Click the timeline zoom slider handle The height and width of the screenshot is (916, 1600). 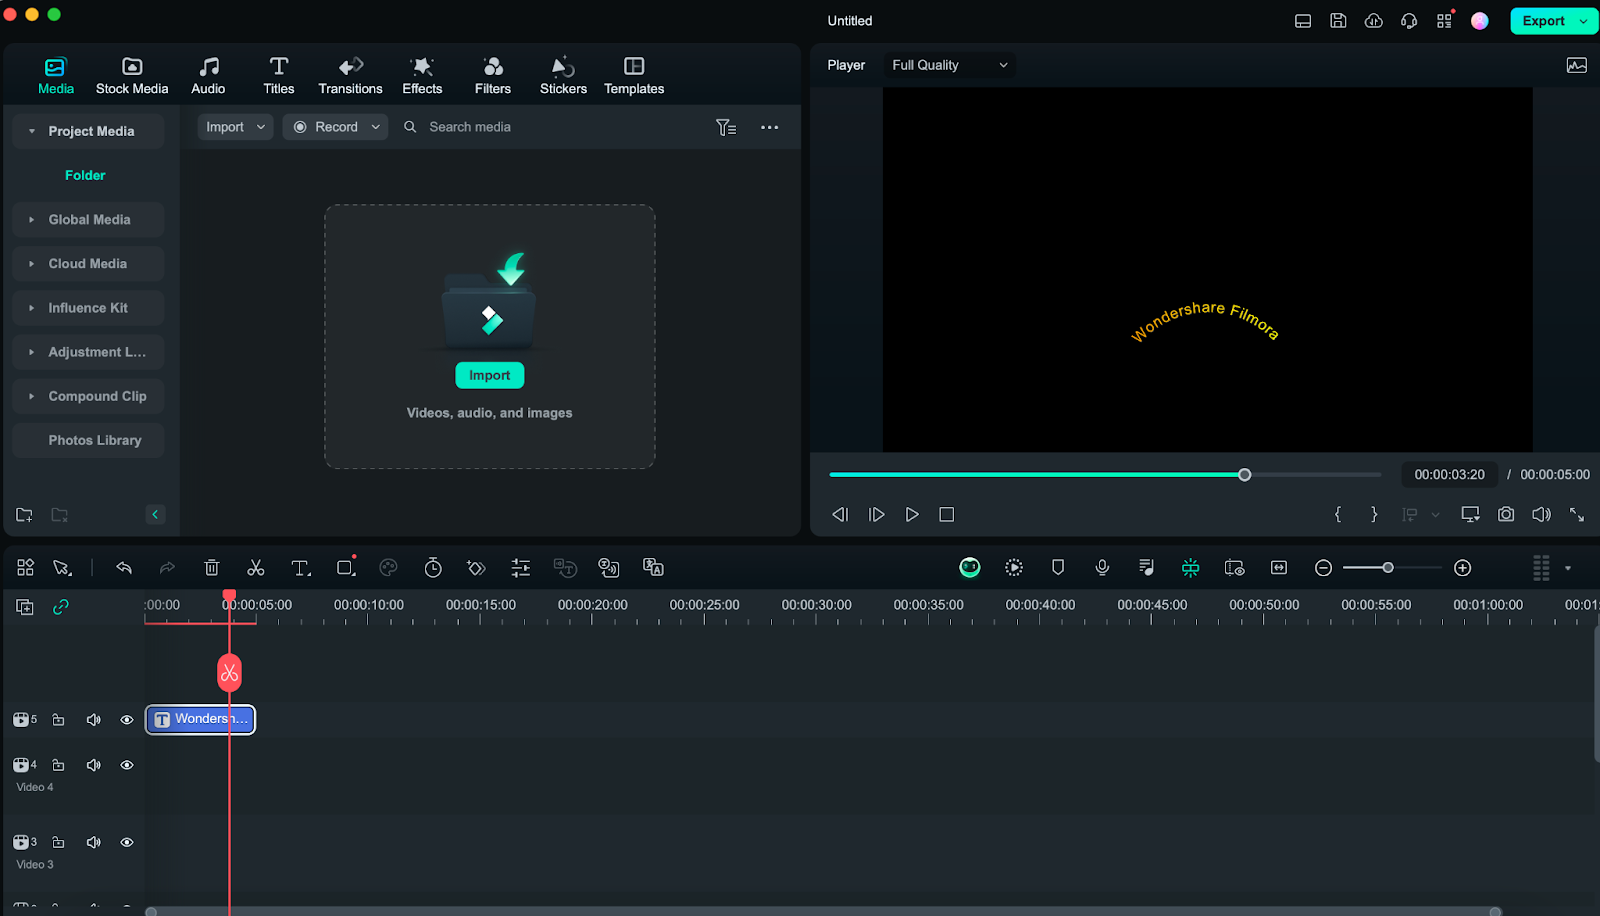[x=1388, y=568]
